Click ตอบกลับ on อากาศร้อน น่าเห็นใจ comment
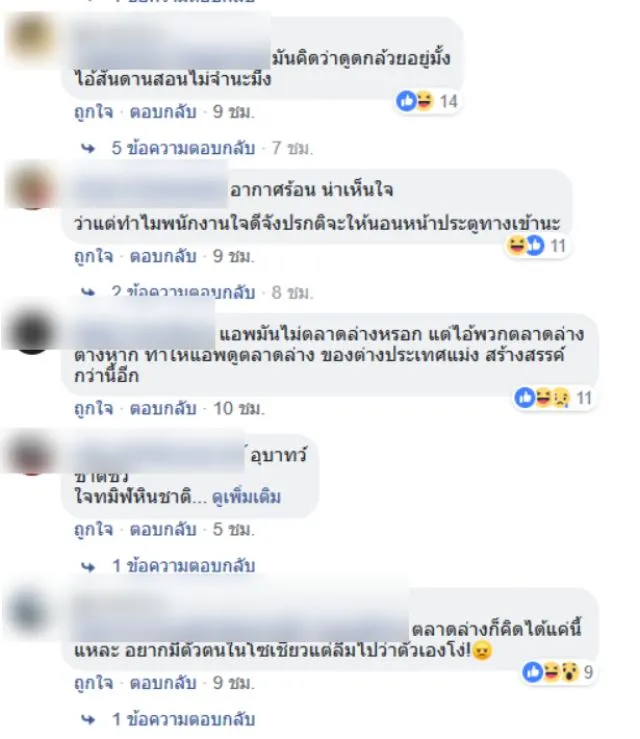The image size is (640, 739). (163, 256)
